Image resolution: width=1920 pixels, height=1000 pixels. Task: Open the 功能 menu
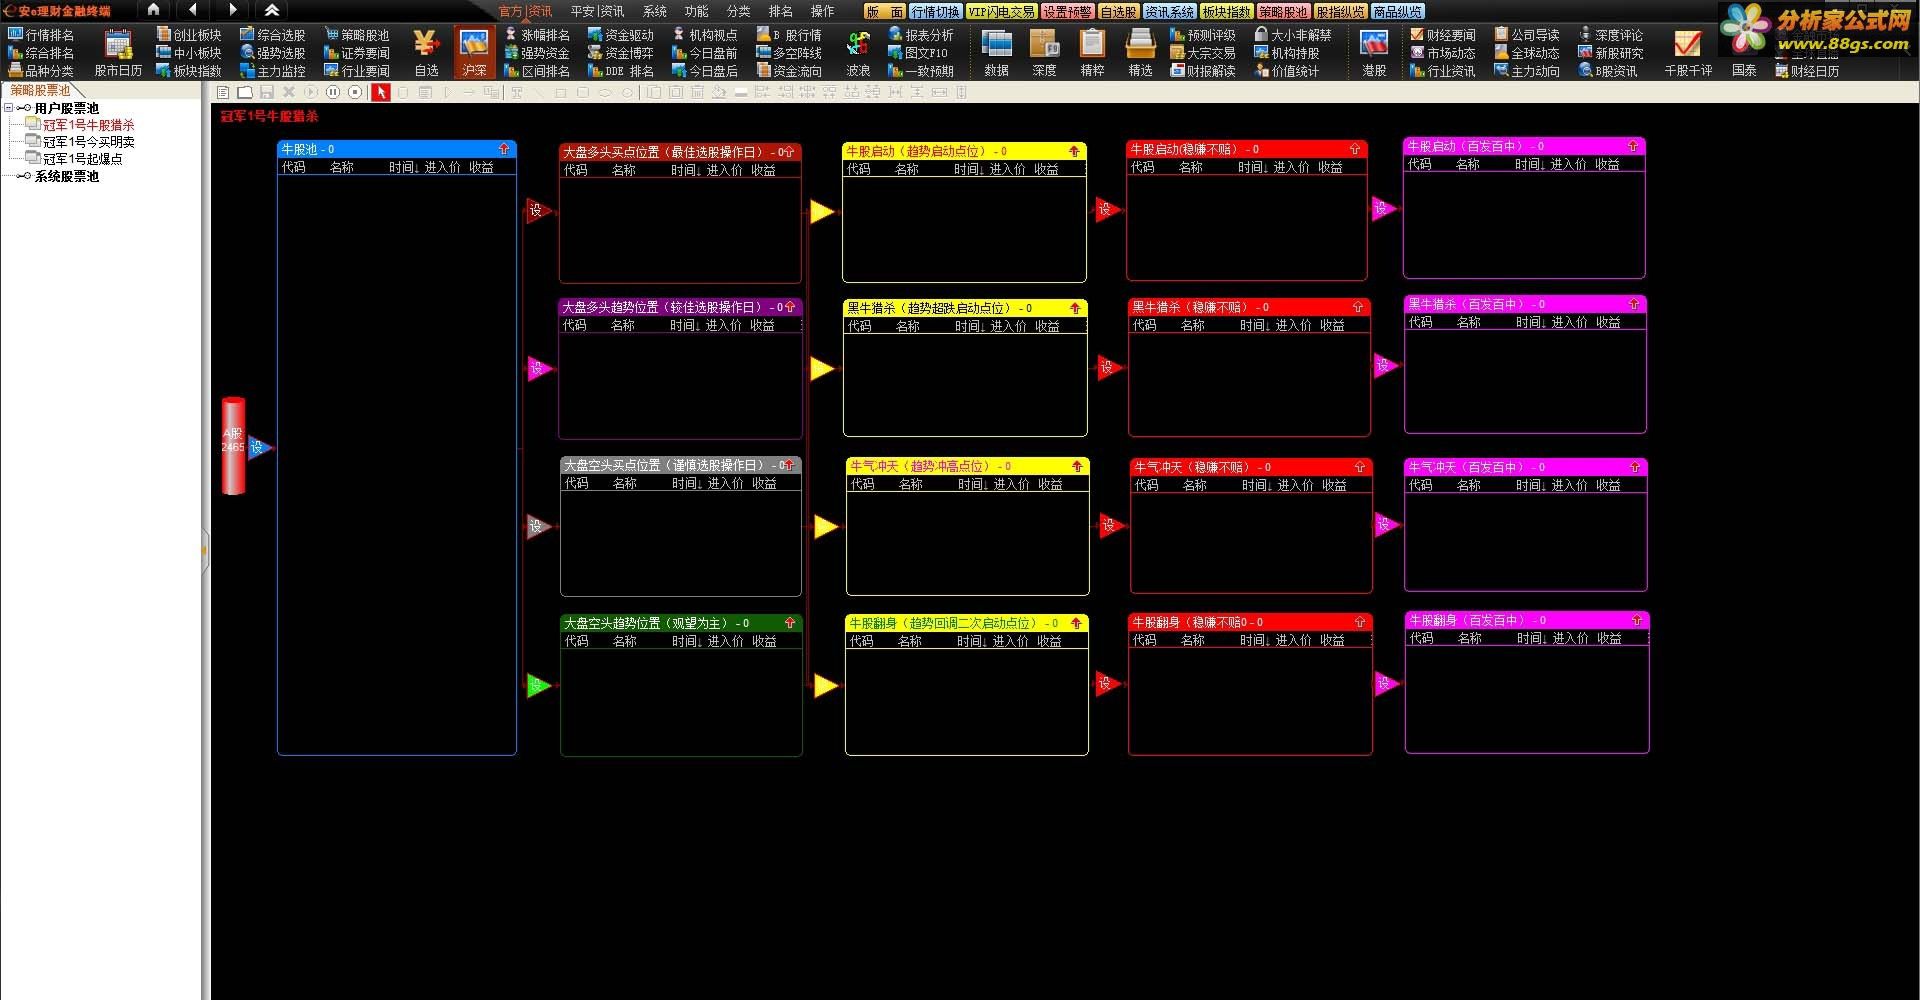697,11
